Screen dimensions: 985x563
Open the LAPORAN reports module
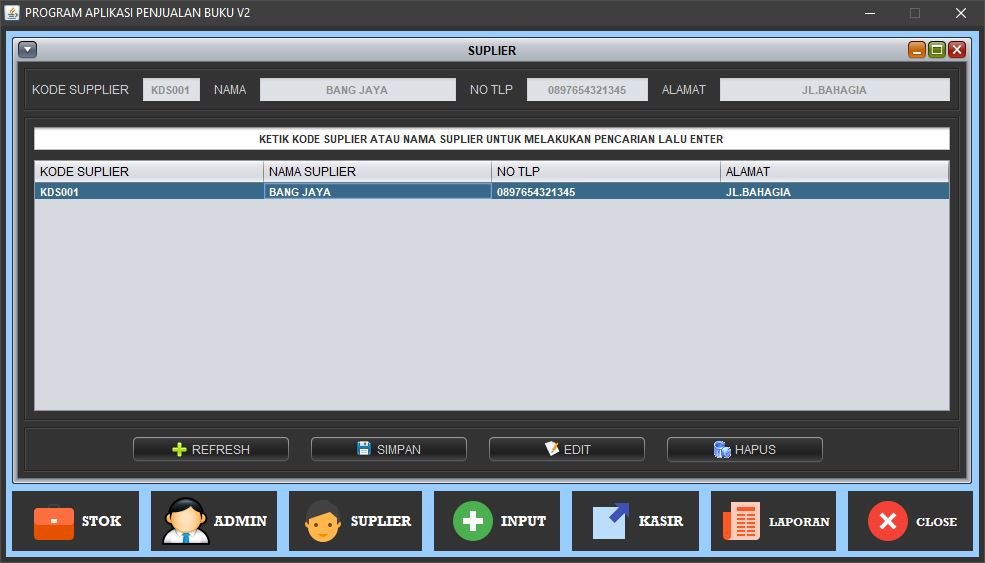pyautogui.click(x=773, y=521)
